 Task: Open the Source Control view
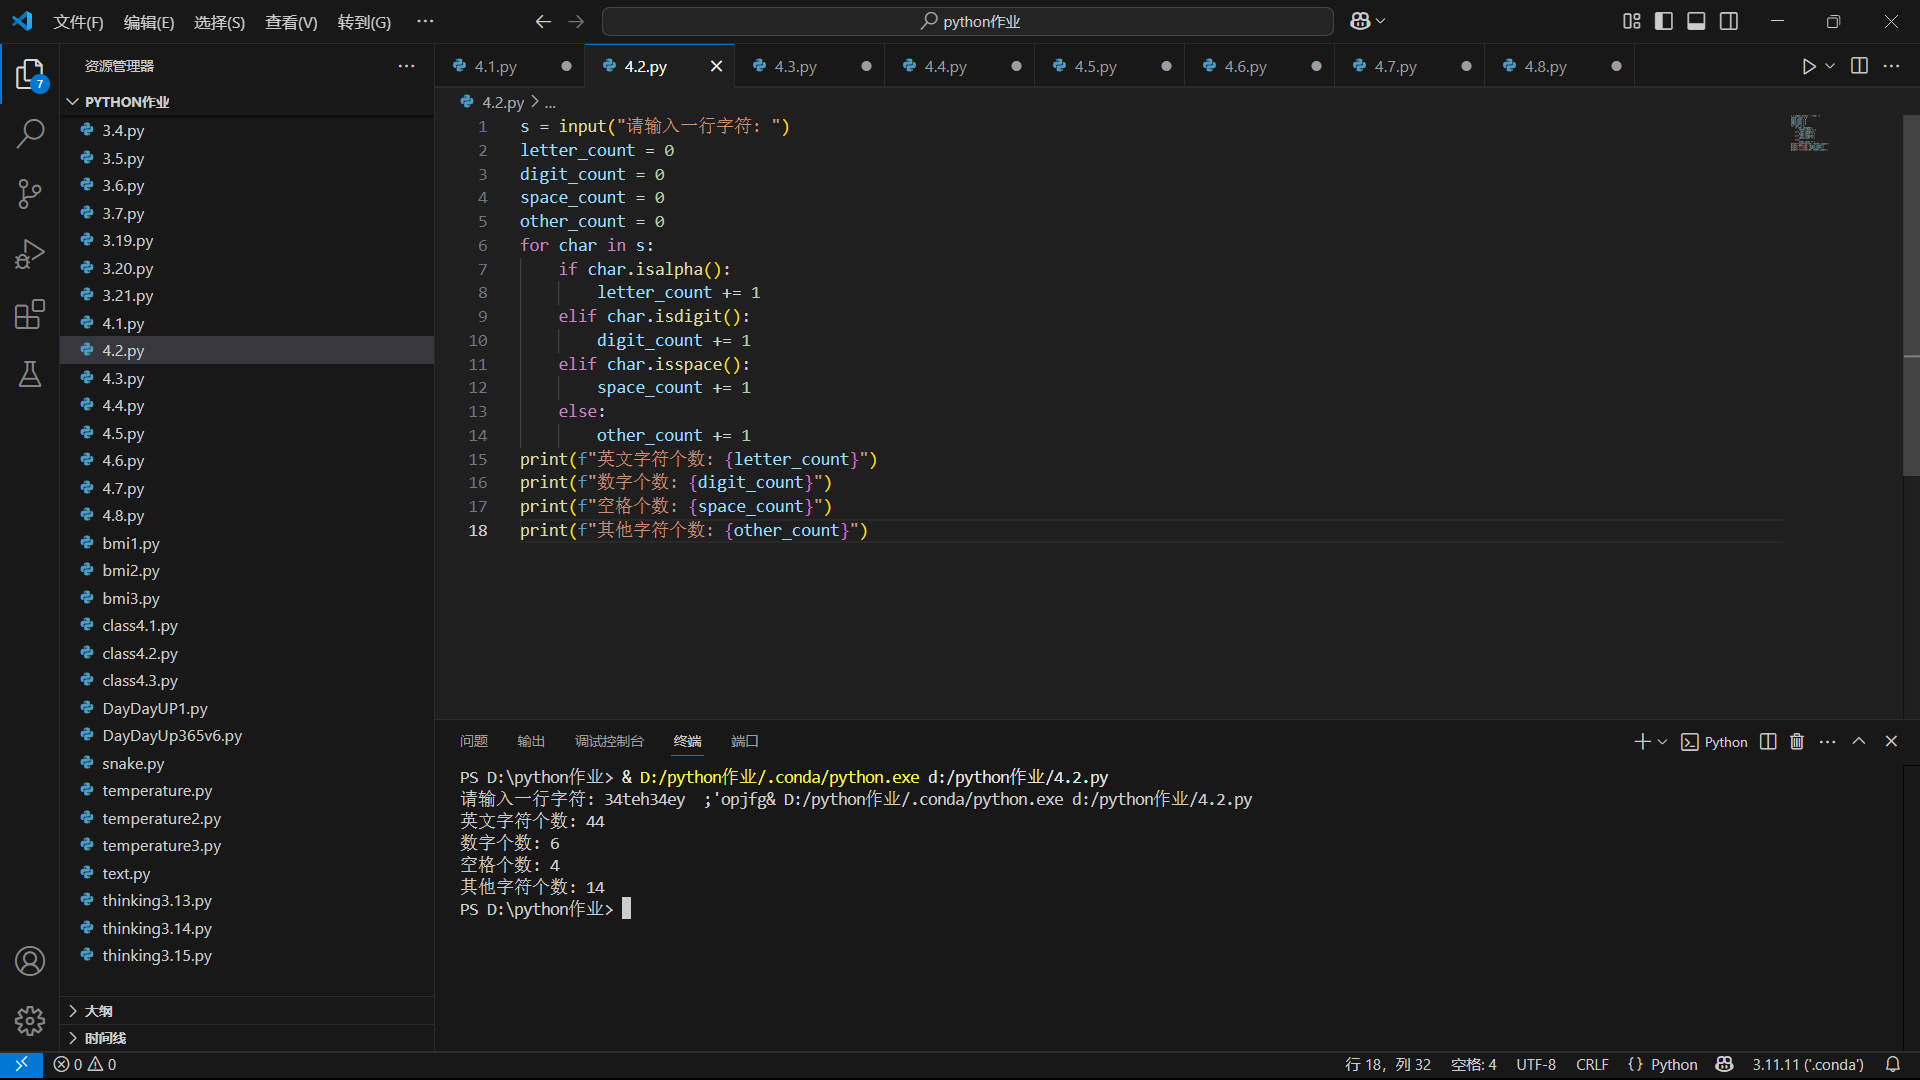coord(30,194)
